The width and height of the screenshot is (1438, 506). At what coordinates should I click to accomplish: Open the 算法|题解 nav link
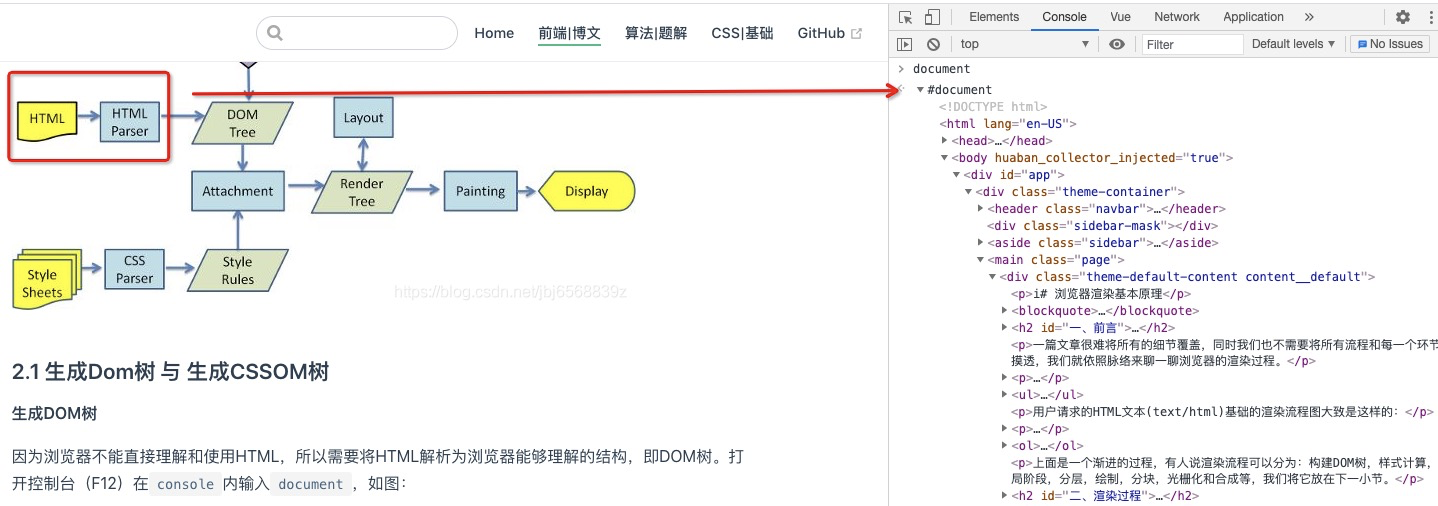click(x=656, y=33)
